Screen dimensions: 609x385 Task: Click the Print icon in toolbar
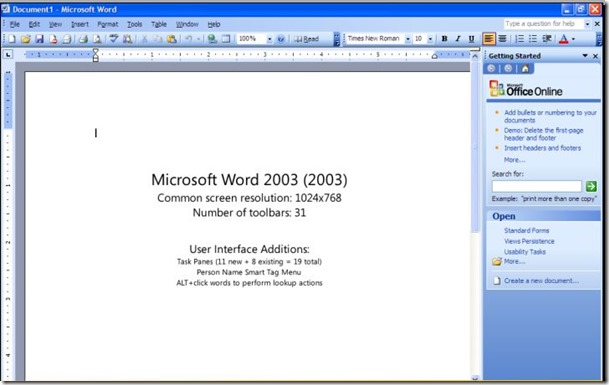tap(83, 39)
